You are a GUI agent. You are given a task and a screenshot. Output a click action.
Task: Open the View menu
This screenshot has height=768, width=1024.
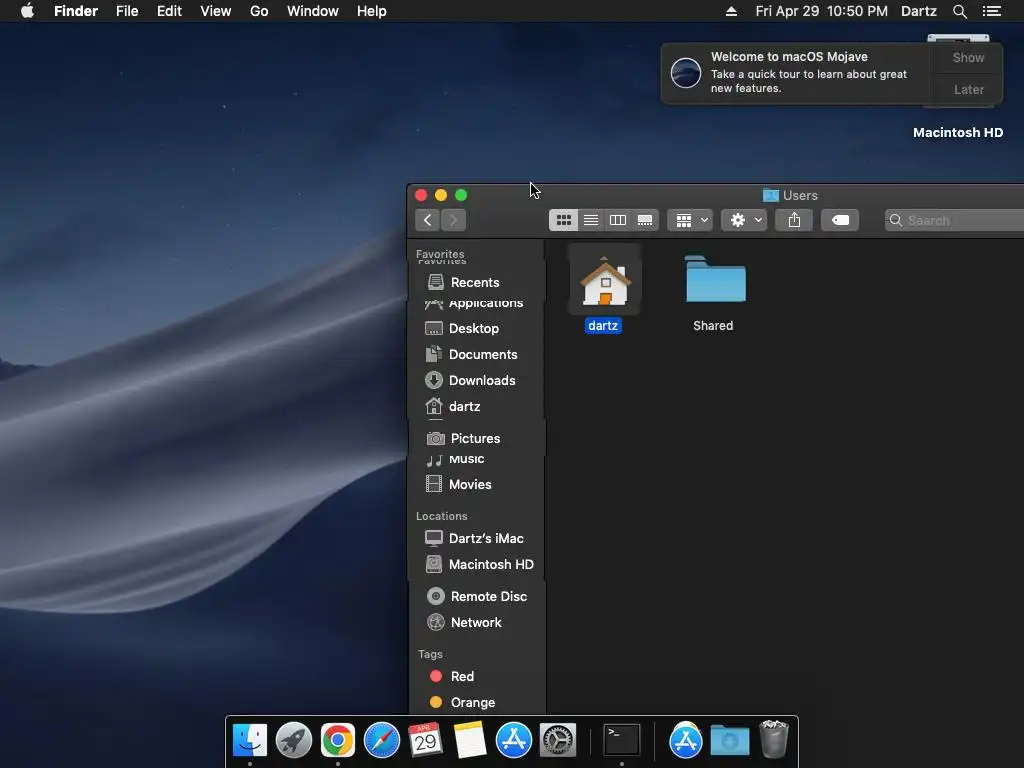(x=216, y=11)
